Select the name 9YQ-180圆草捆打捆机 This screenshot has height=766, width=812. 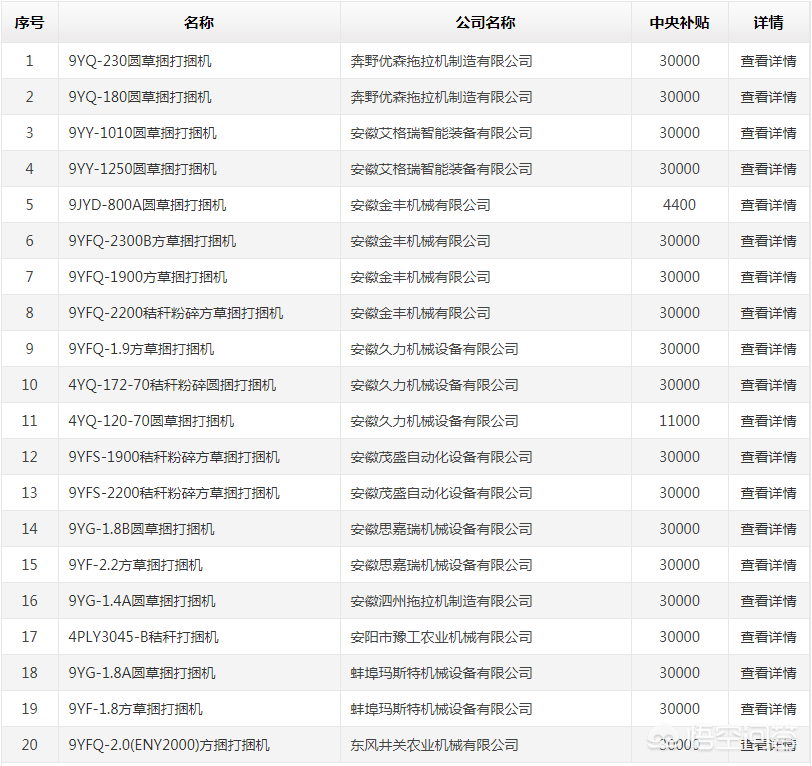pos(140,97)
